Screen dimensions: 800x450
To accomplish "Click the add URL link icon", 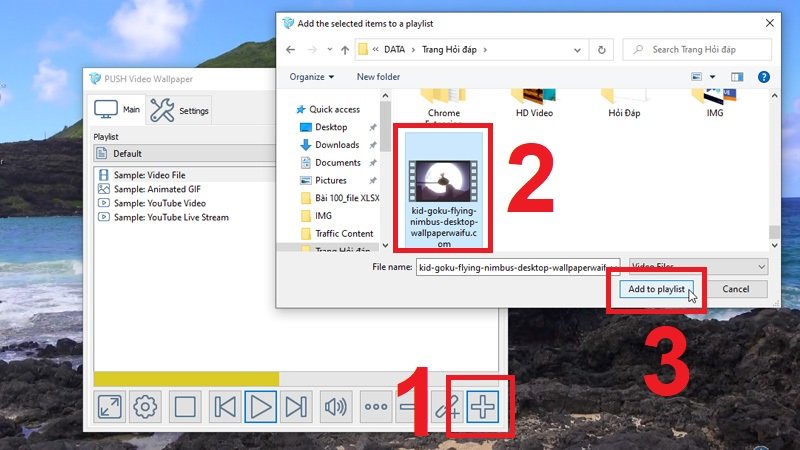I will click(x=444, y=407).
